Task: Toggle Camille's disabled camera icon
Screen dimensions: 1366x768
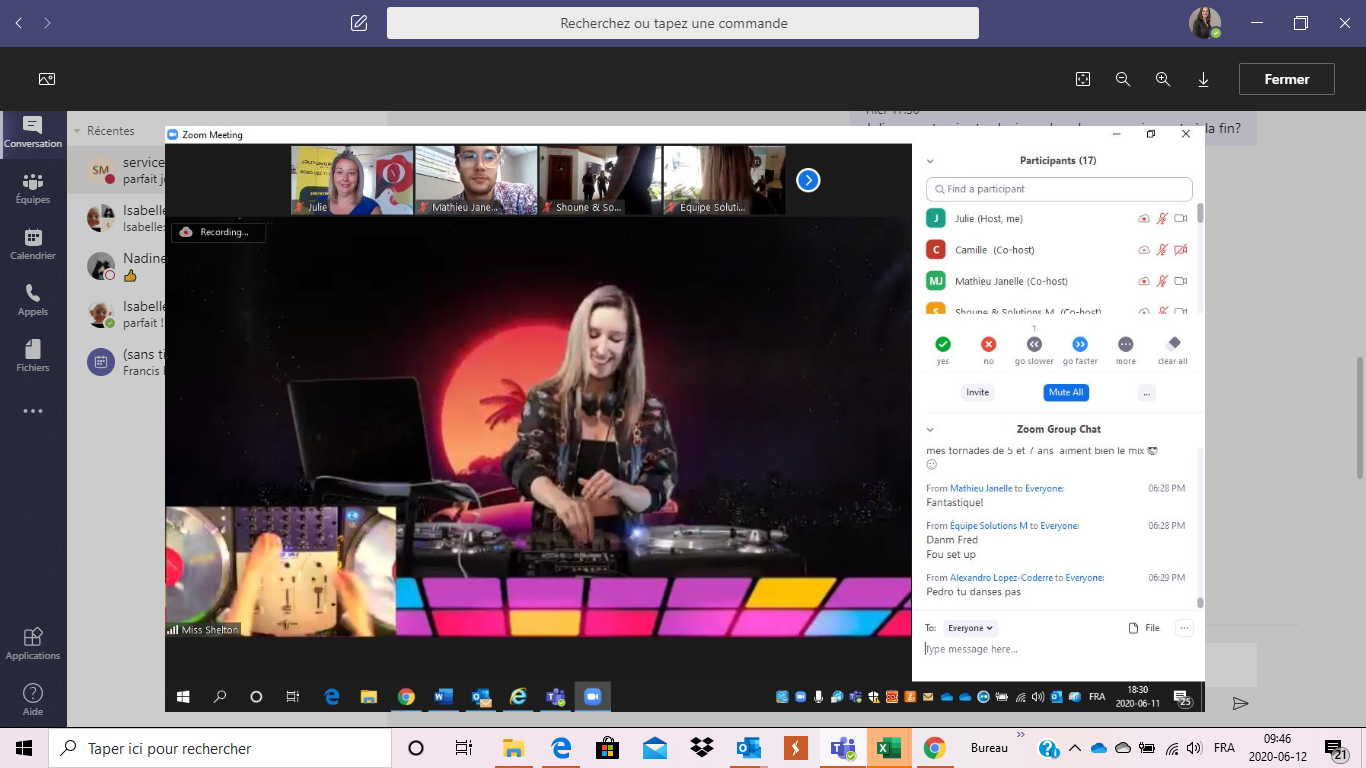Action: [x=1180, y=250]
